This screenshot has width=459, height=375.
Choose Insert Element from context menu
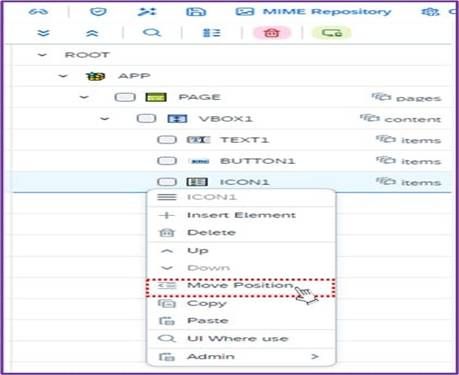[x=241, y=215]
